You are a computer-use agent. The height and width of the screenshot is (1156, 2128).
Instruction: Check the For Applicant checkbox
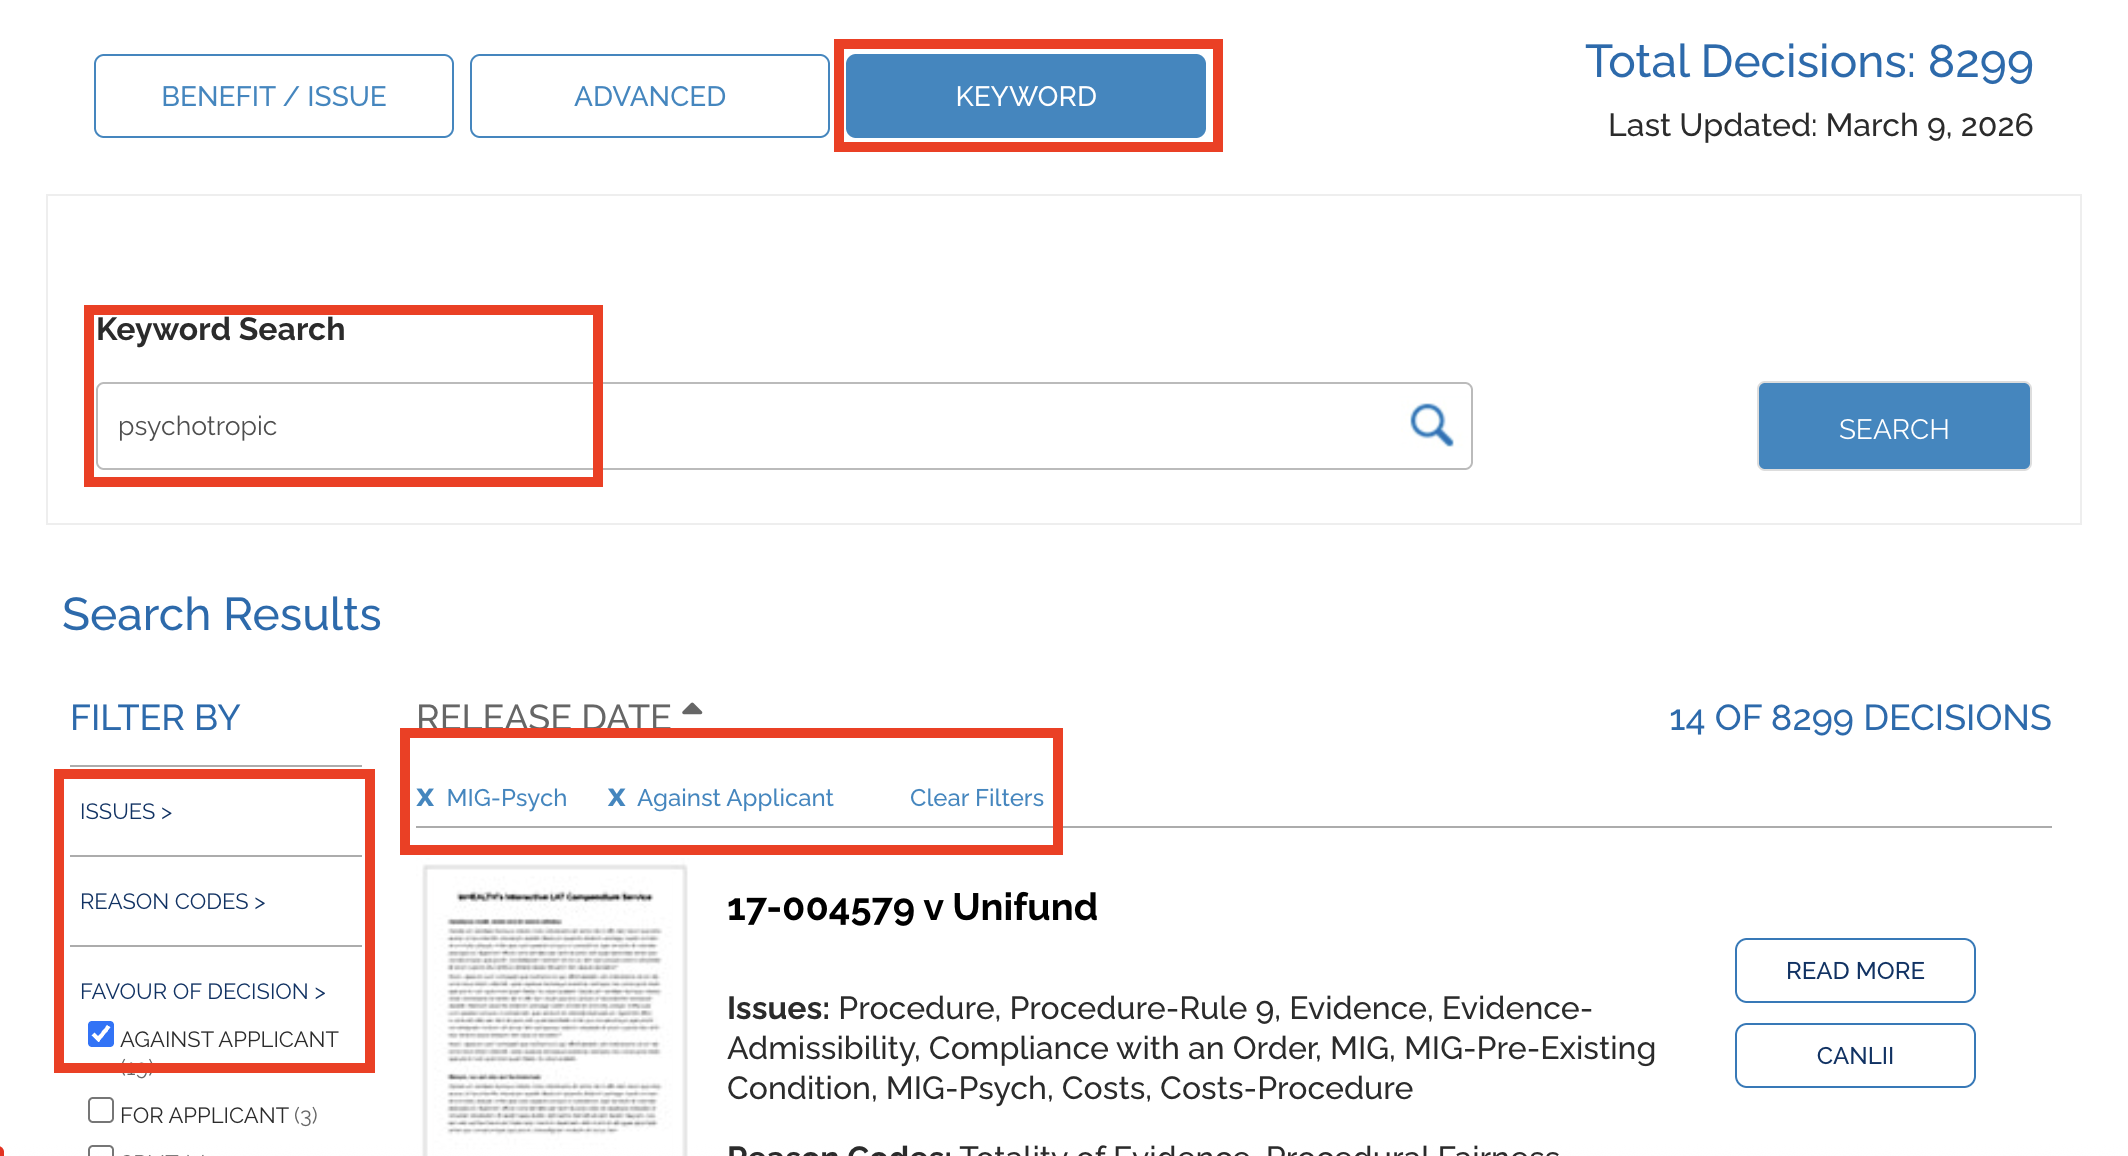101,1111
